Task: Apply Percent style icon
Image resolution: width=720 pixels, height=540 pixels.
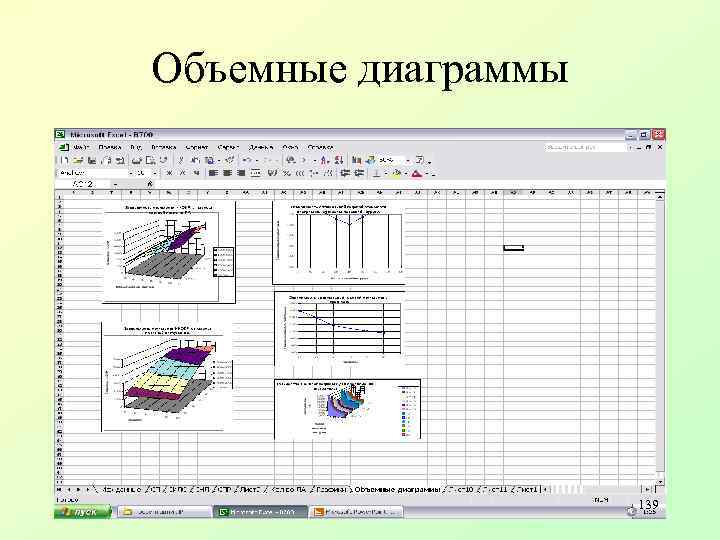Action: 287,173
